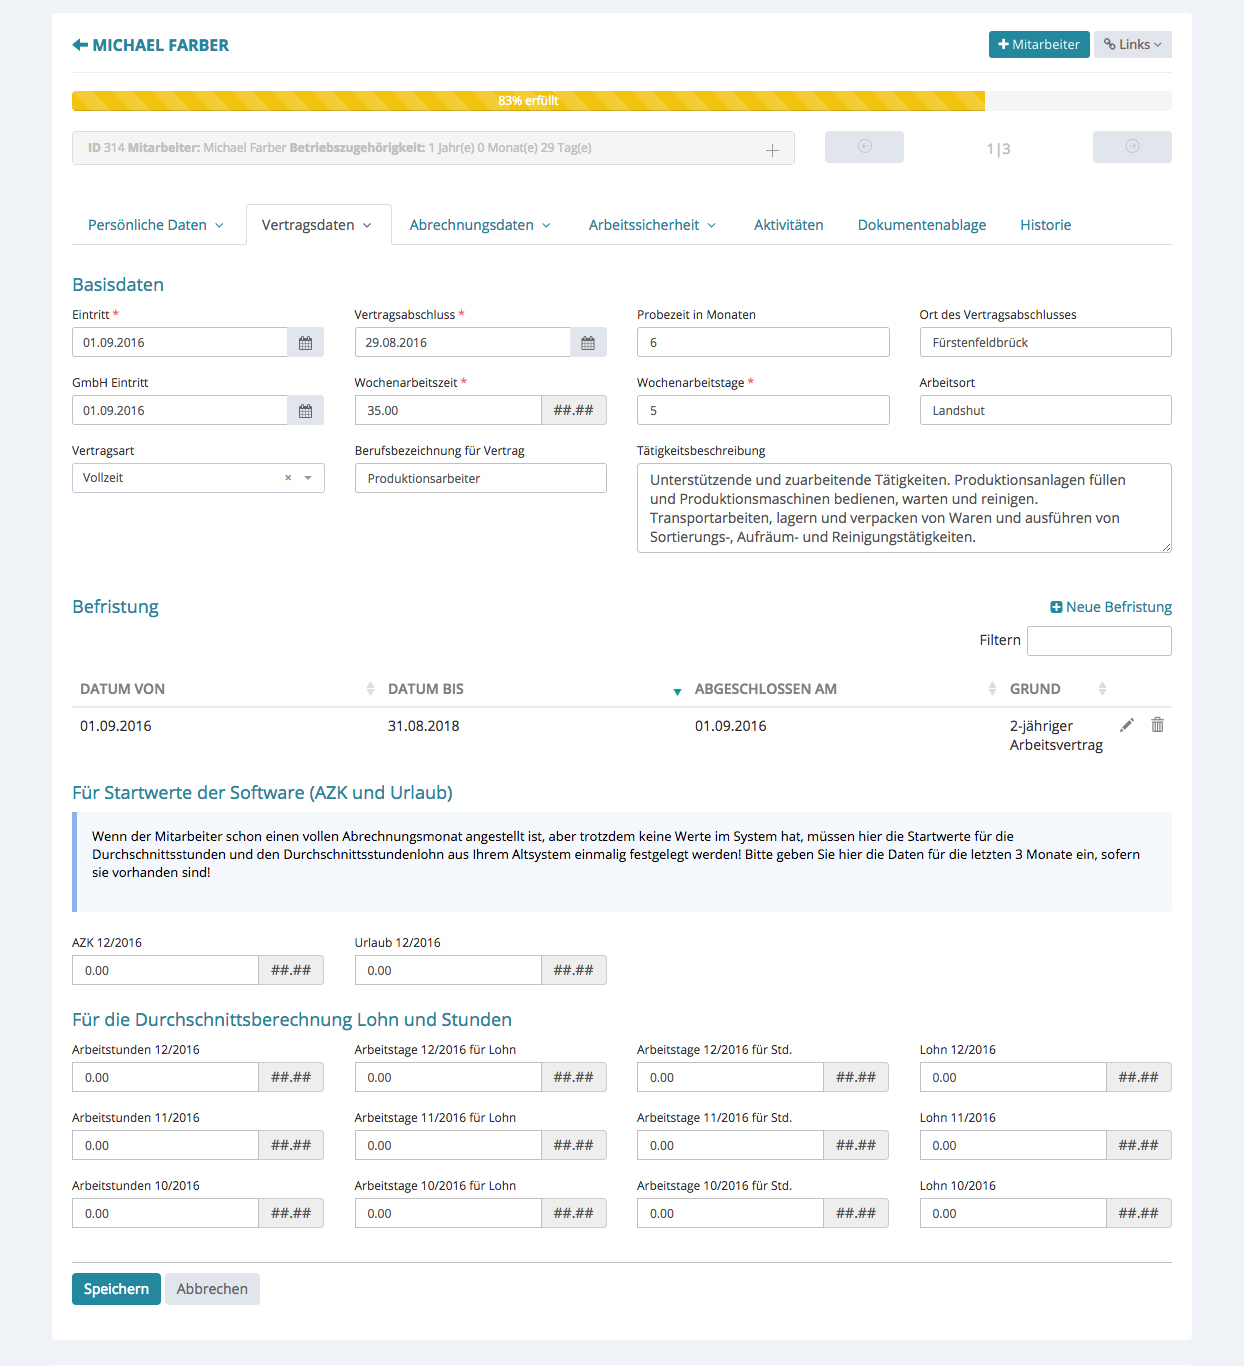Focus the Filtern input field
The width and height of the screenshot is (1244, 1366).
tap(1098, 641)
